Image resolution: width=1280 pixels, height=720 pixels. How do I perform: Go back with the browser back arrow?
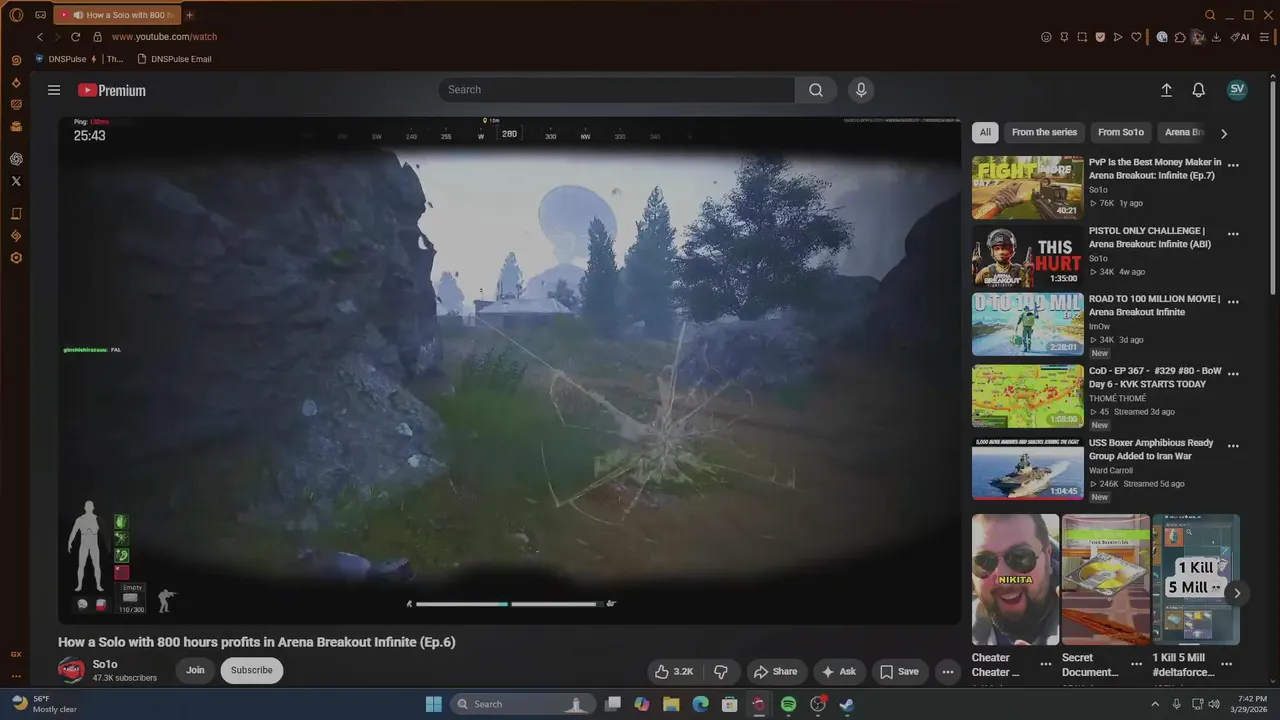[40, 37]
